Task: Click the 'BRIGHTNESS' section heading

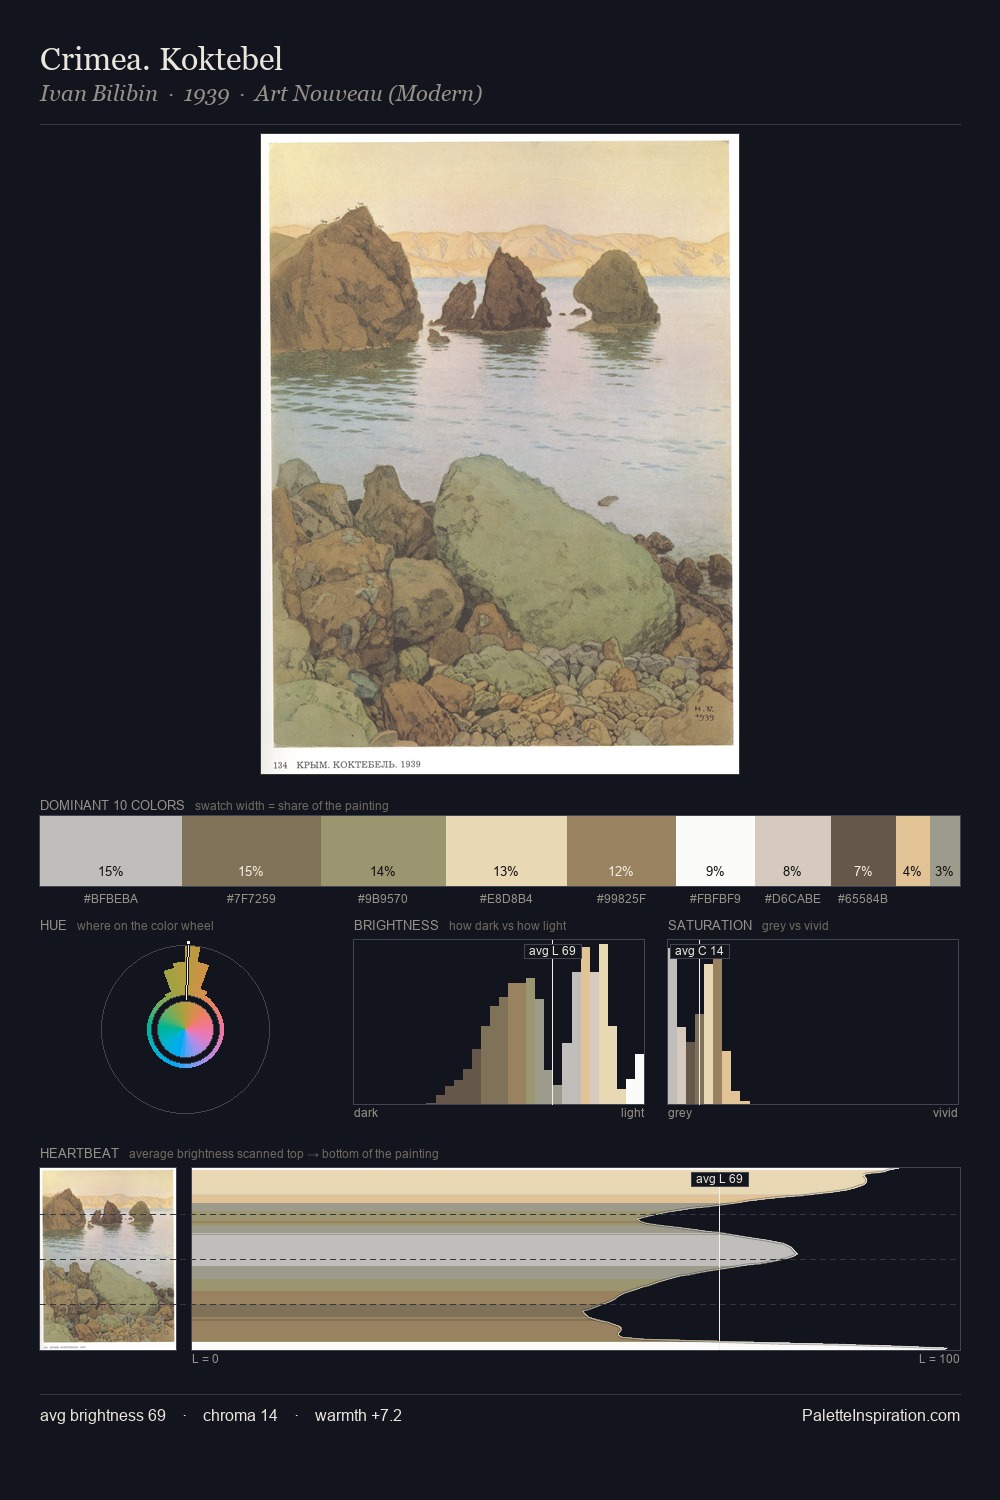Action: [396, 925]
